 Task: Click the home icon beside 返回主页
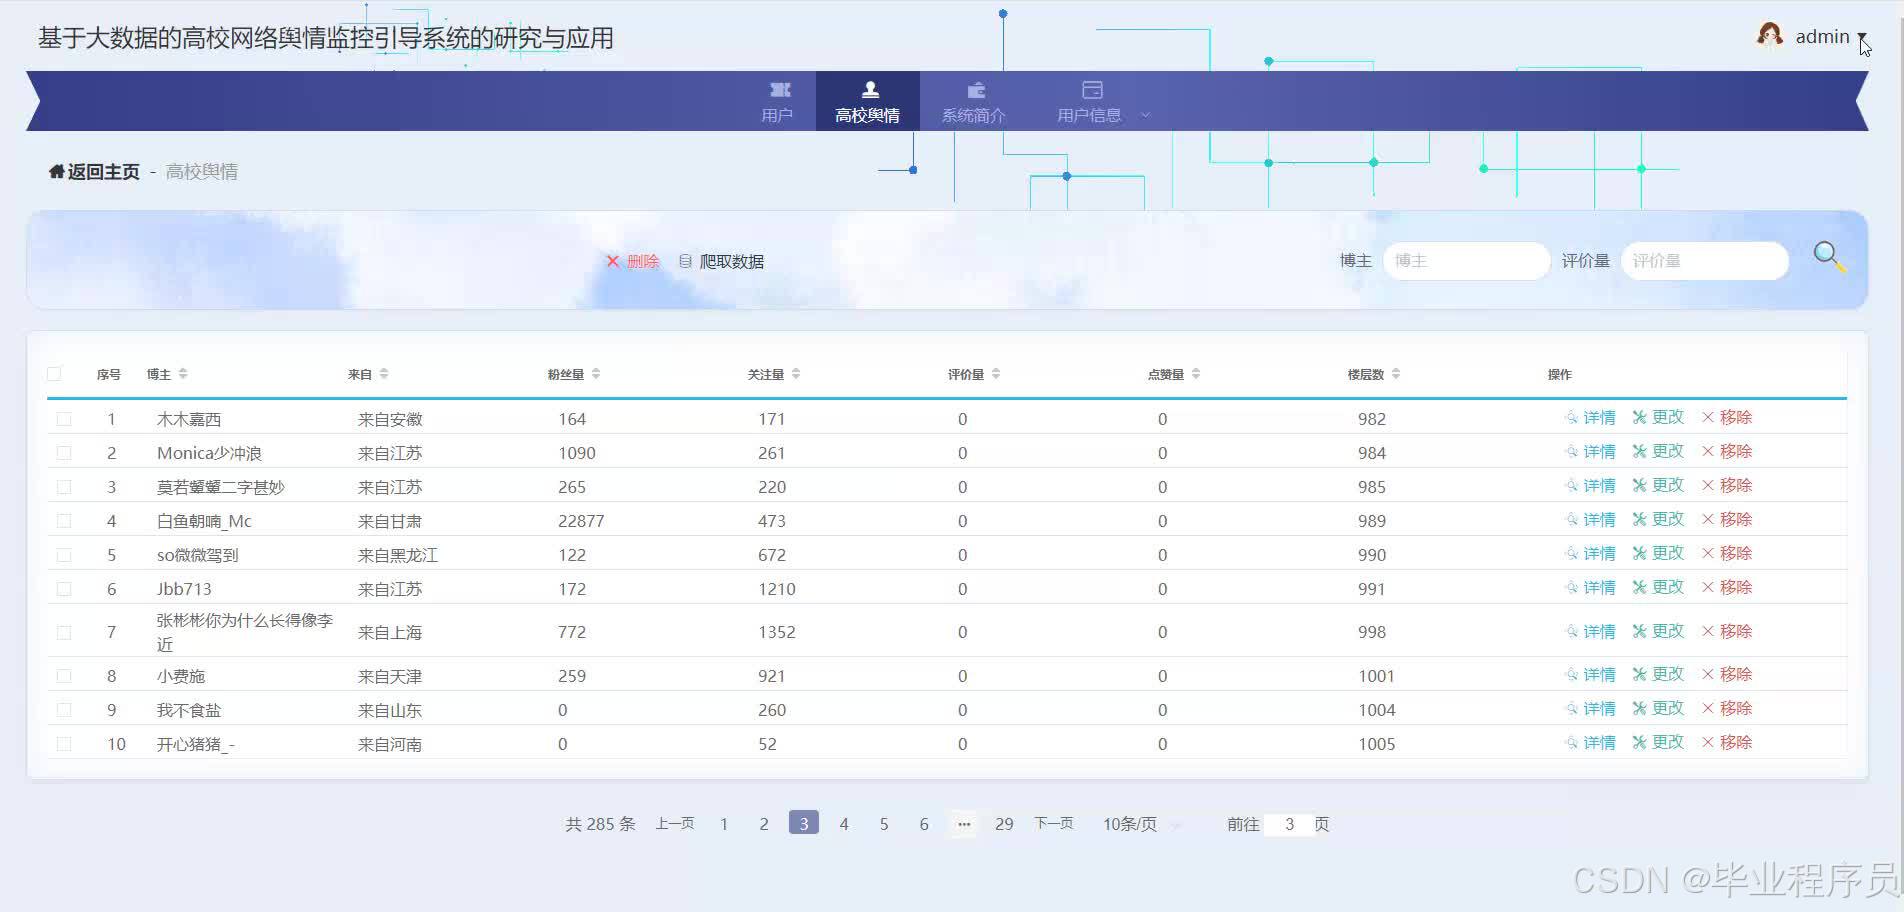(56, 171)
